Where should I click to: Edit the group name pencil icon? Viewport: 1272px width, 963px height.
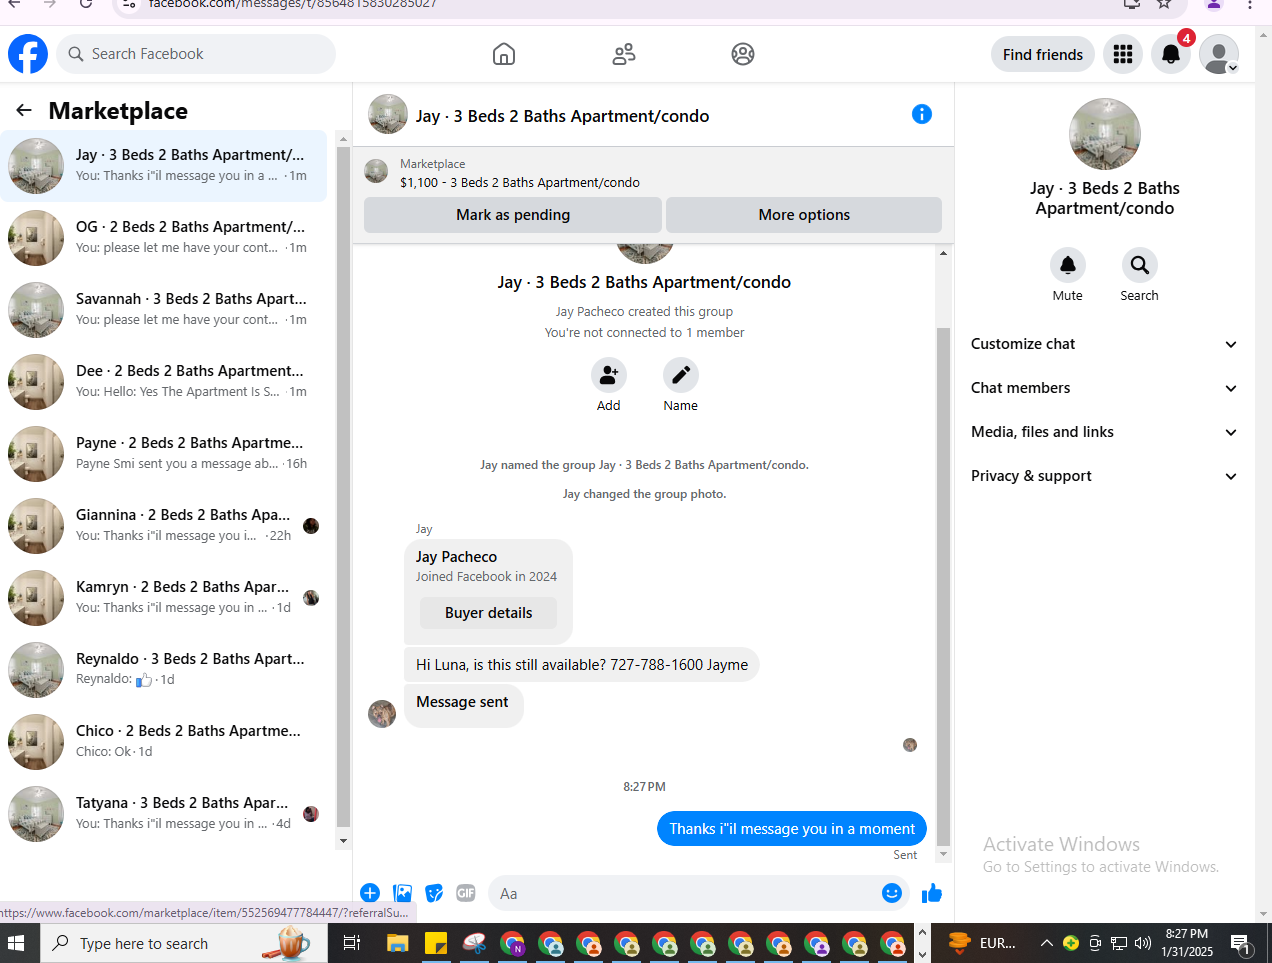tap(681, 375)
